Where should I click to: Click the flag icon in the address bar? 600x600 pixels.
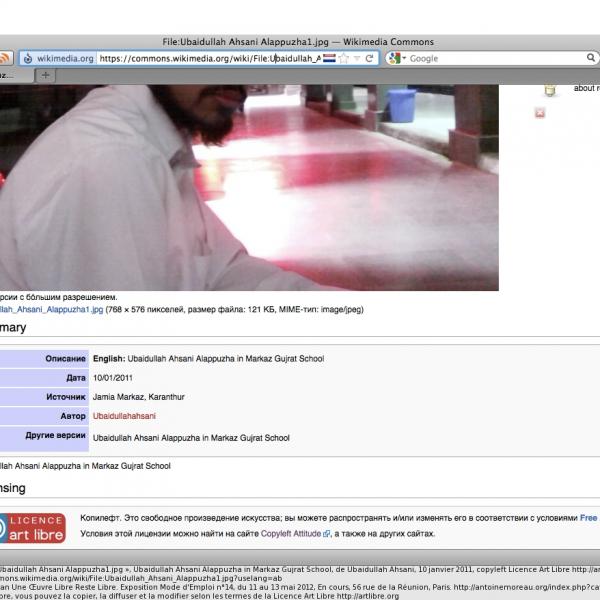(x=329, y=59)
